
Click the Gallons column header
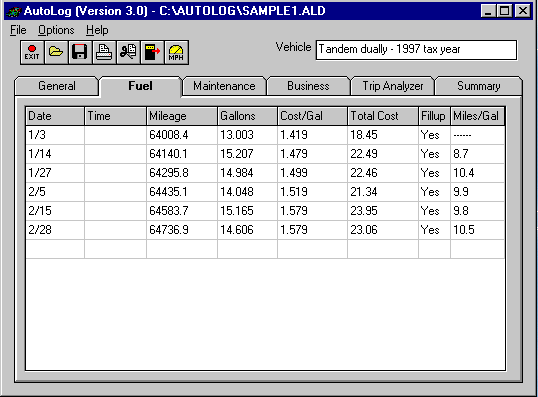pyautogui.click(x=247, y=116)
